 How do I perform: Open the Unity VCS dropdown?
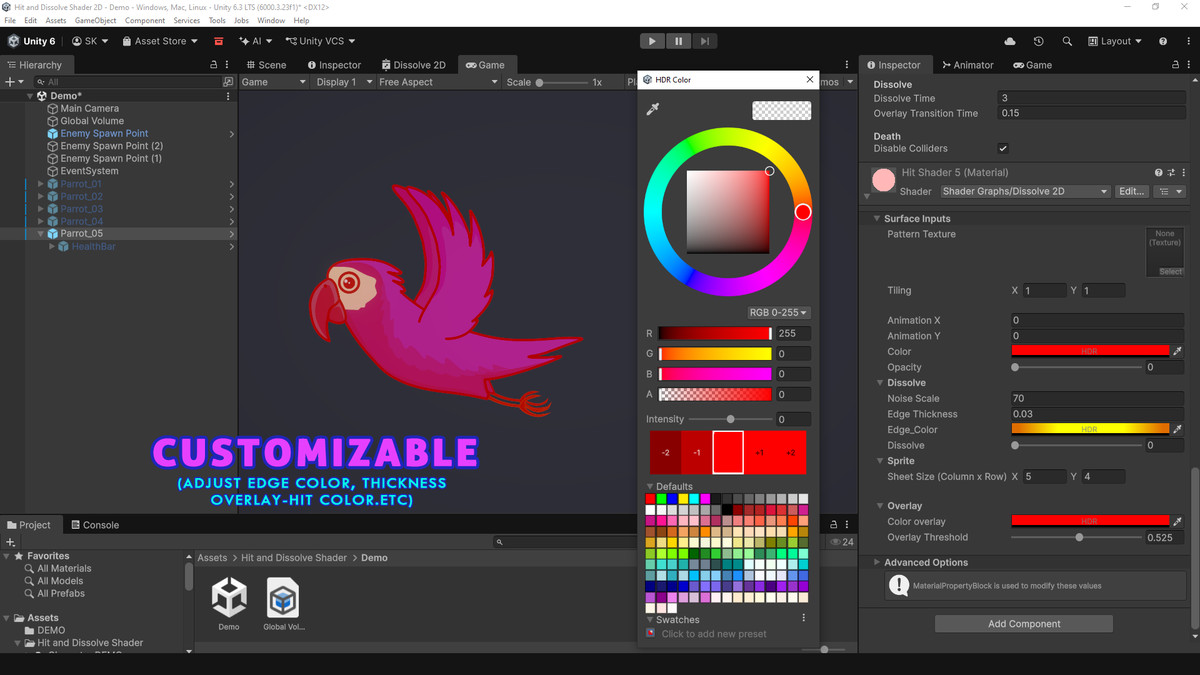[320, 41]
